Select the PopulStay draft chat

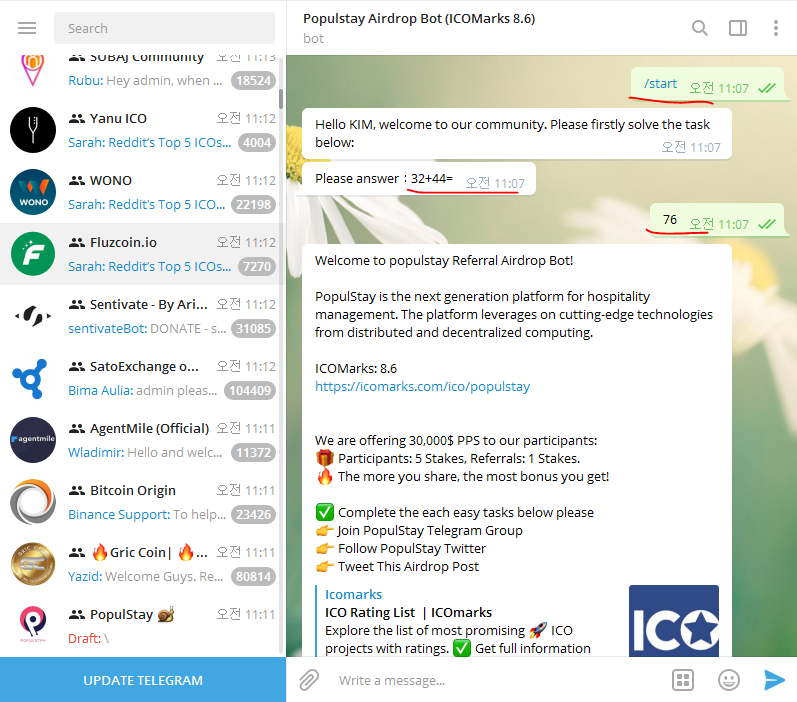tap(143, 626)
